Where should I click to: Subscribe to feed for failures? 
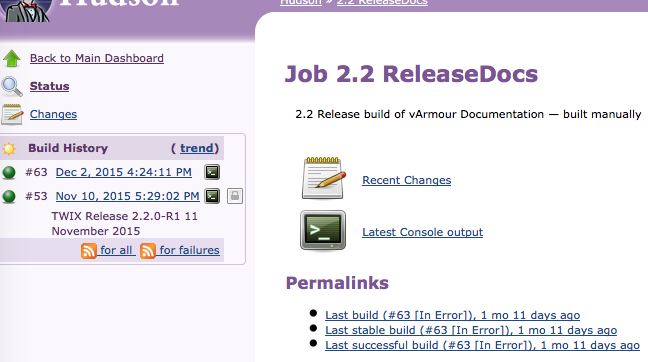click(190, 250)
